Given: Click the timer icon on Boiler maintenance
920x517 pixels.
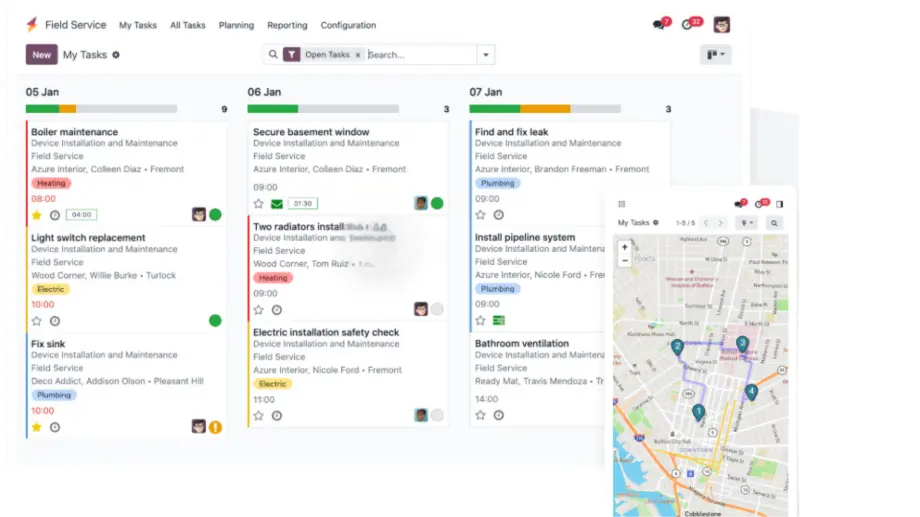Looking at the screenshot, I should point(55,215).
